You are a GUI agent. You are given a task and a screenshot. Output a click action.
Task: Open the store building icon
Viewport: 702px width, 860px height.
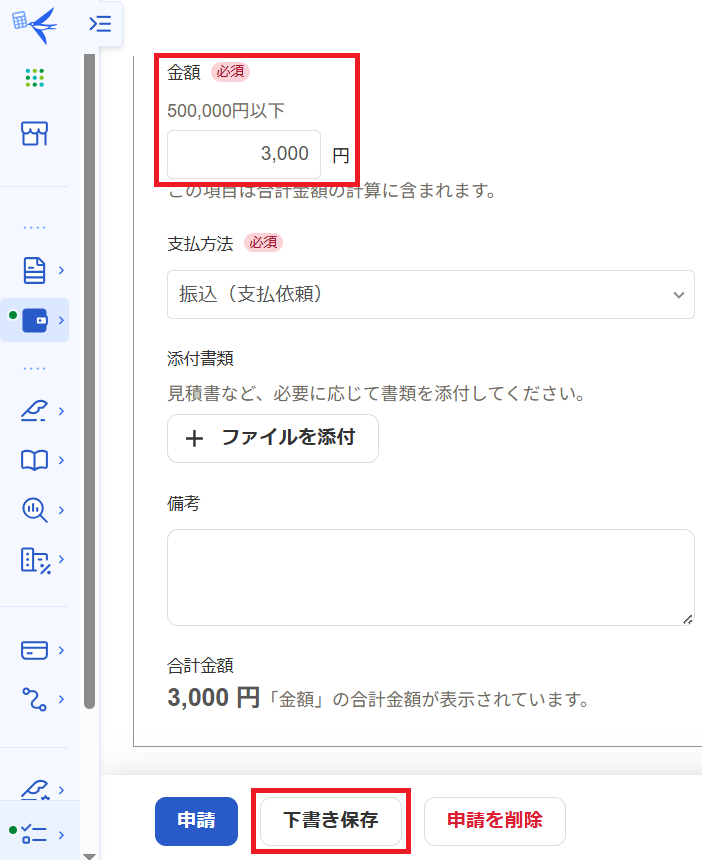pyautogui.click(x=35, y=133)
